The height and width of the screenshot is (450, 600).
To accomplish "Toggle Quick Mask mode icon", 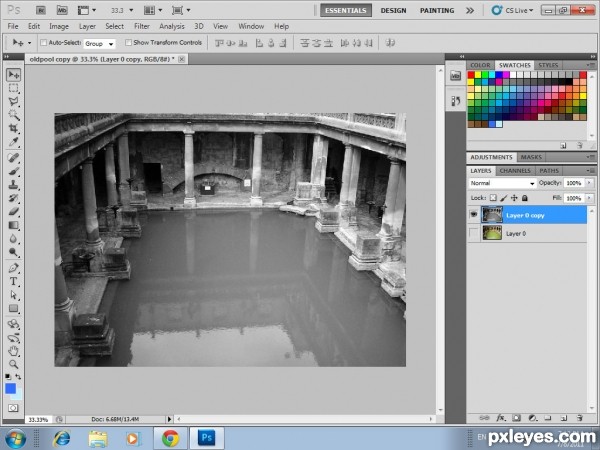I will tap(13, 408).
